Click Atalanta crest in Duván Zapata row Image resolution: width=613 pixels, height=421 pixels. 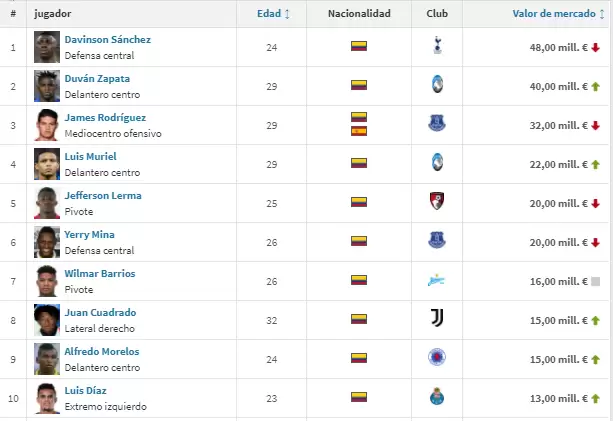436,85
